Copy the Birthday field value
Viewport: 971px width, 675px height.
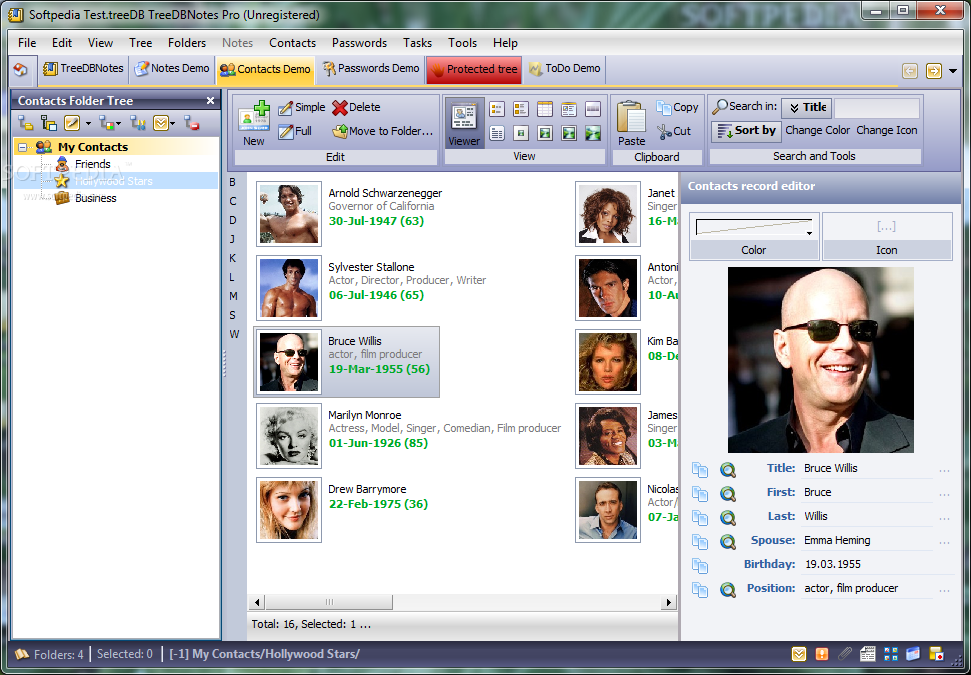700,566
